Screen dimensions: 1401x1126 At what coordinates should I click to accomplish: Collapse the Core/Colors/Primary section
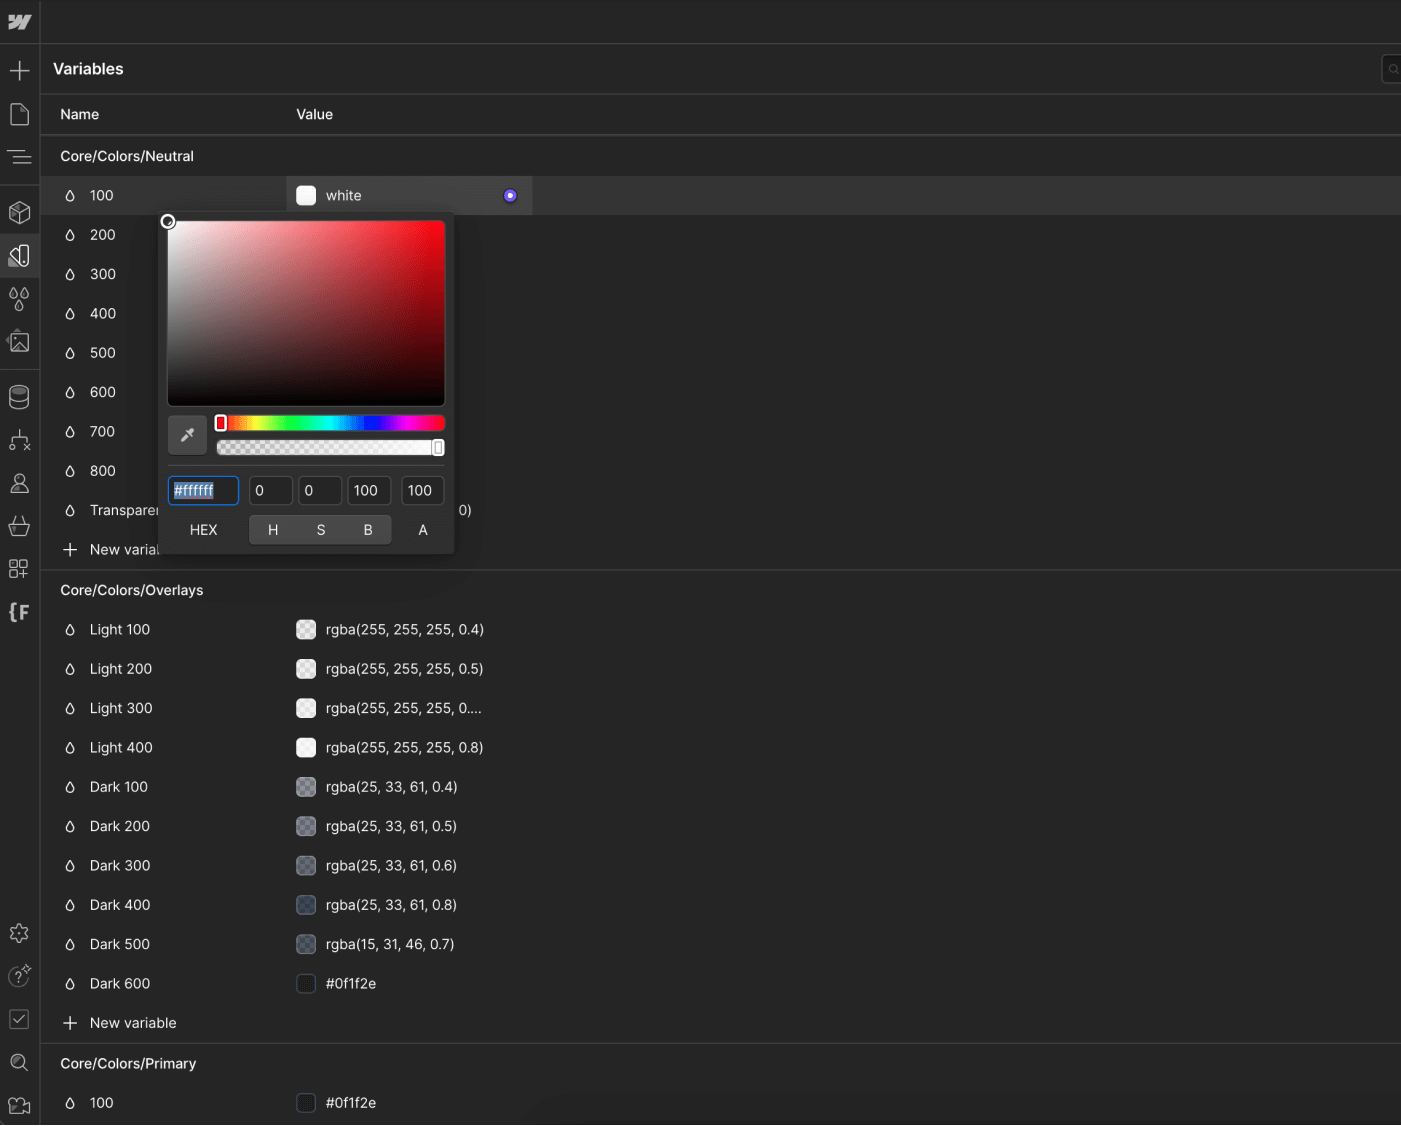(x=128, y=1063)
